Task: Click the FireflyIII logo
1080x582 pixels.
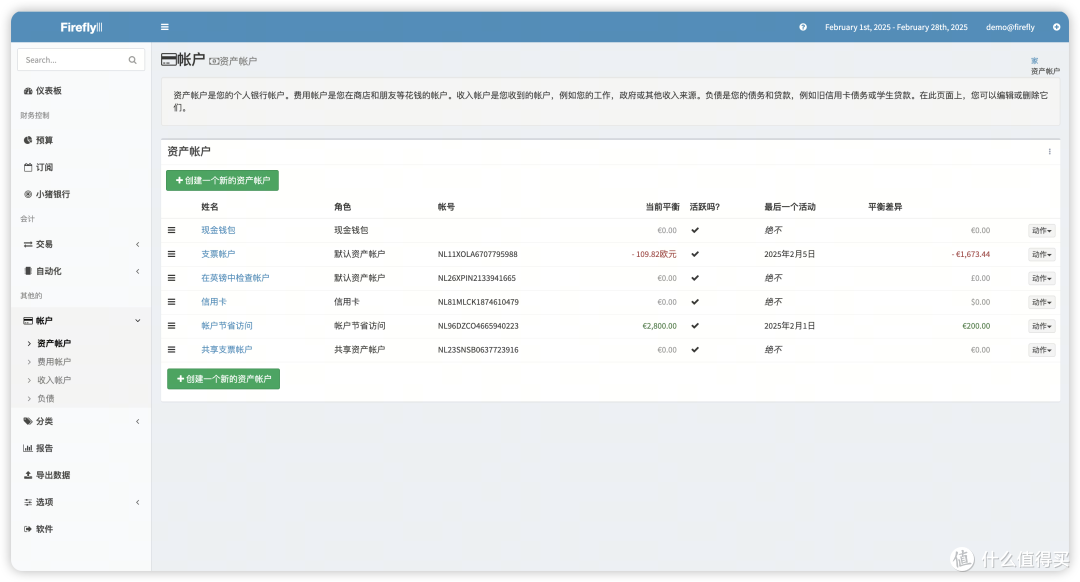Action: [x=81, y=28]
